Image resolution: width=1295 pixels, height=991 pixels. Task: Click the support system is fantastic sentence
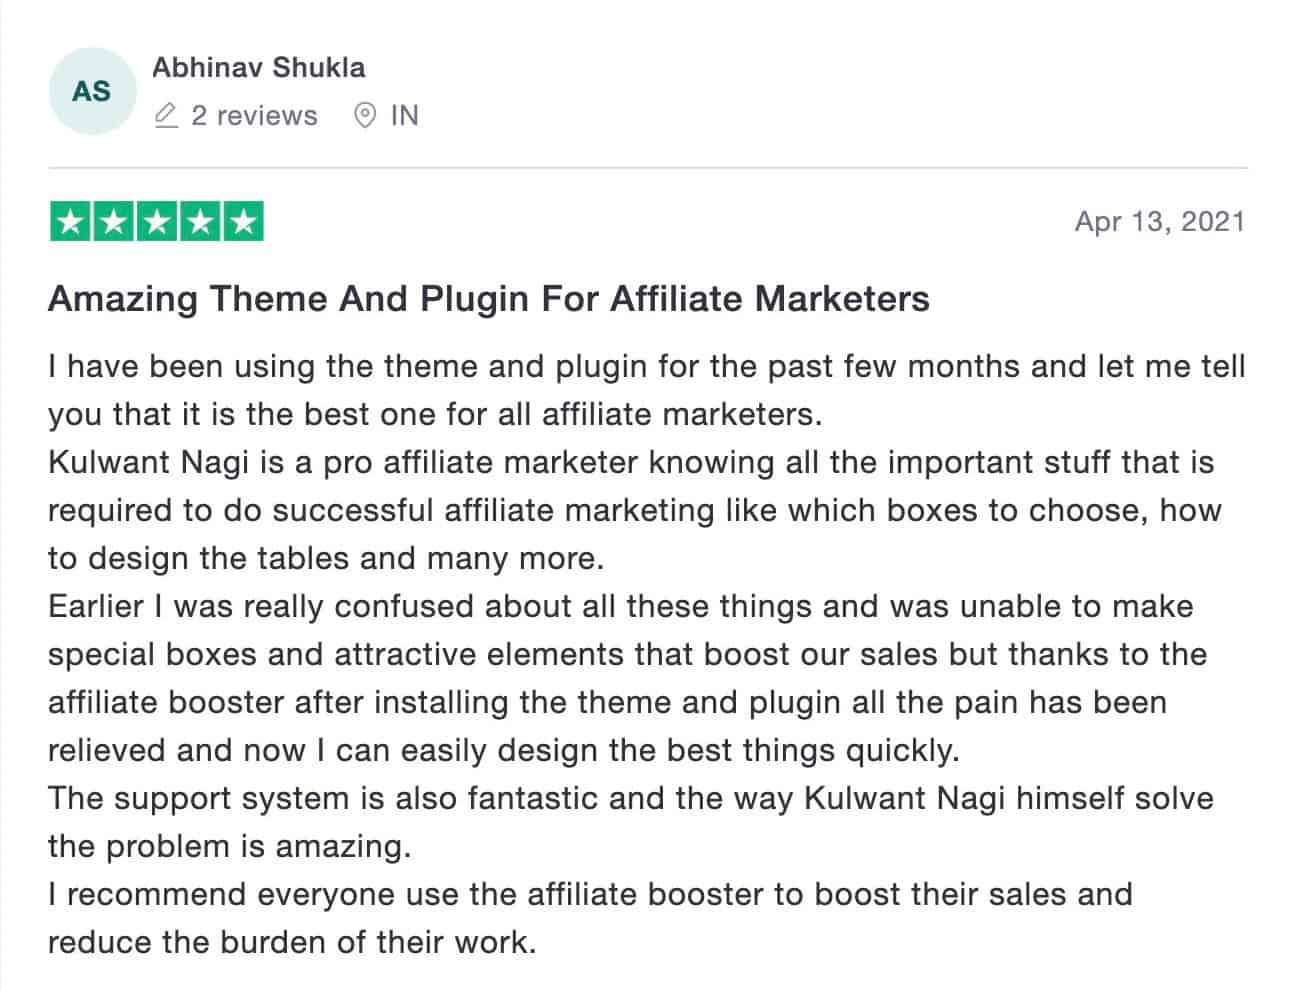click(631, 822)
